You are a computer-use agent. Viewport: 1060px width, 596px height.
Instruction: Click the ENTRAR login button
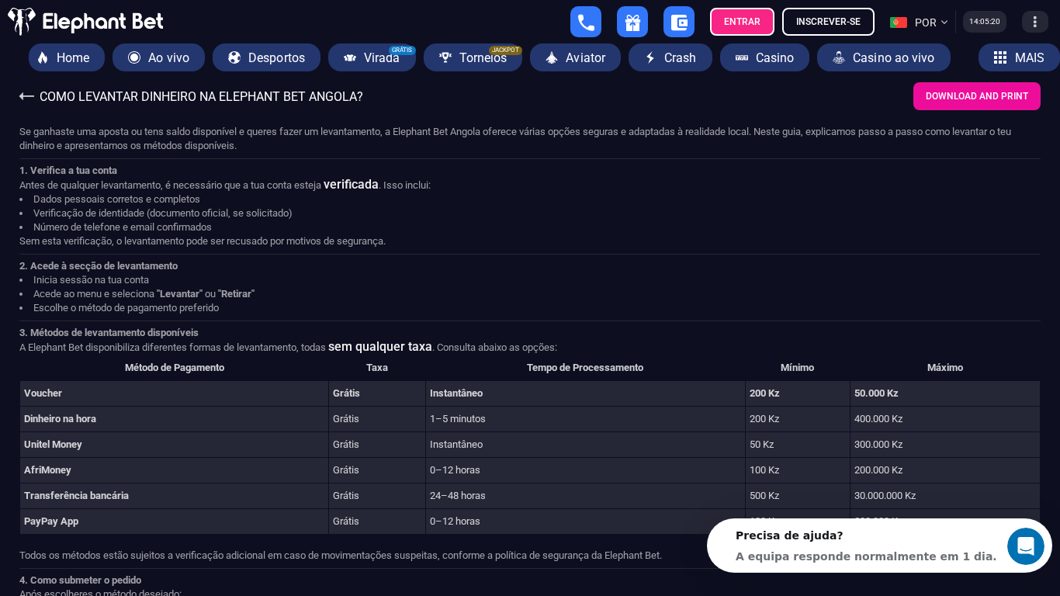742,22
